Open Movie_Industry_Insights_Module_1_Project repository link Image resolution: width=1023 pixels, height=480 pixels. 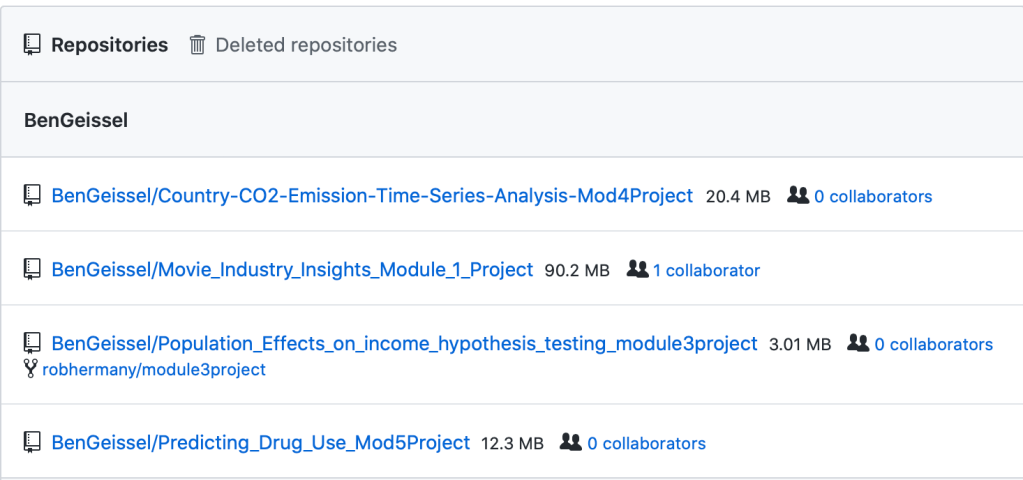292,269
